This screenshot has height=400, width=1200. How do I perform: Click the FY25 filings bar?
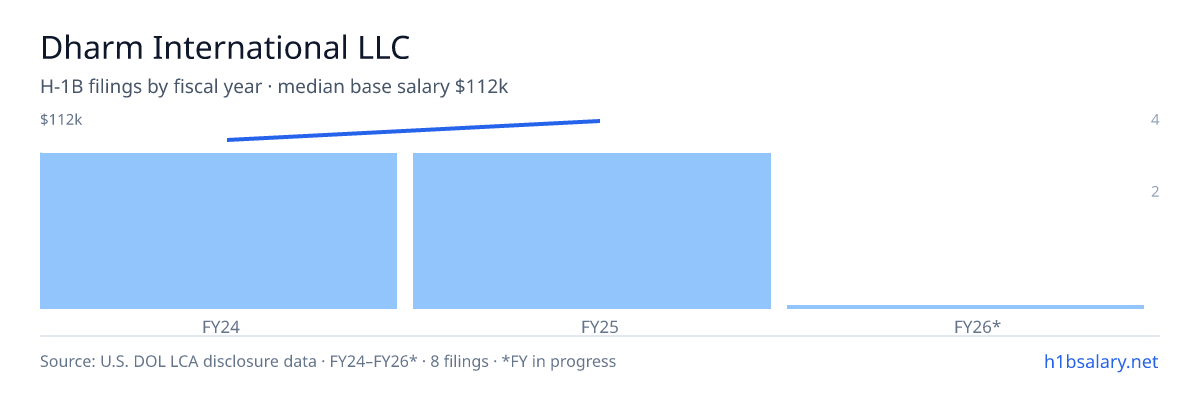click(592, 231)
